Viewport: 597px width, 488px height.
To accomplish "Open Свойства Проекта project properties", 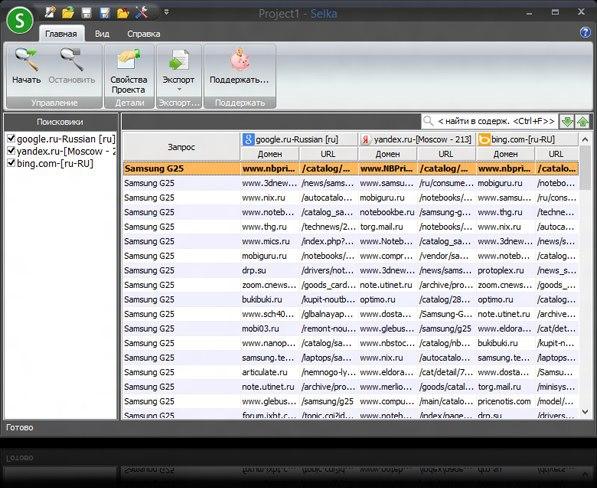I will (129, 71).
